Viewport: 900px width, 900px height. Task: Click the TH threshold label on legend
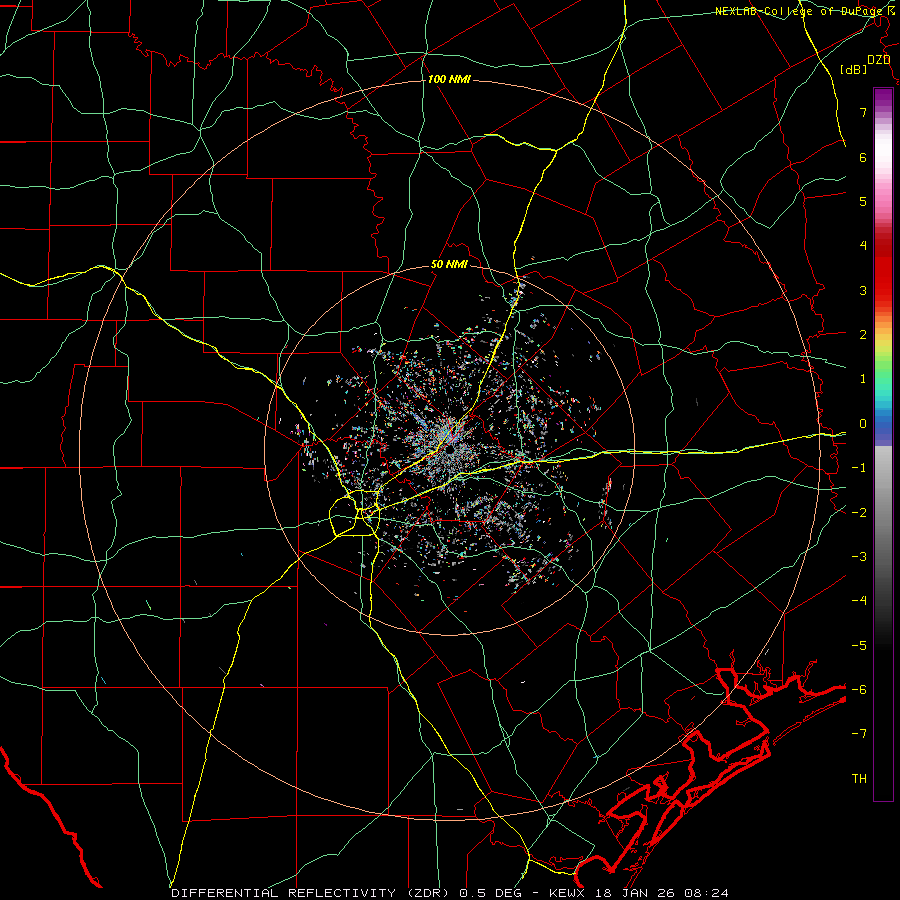coord(859,779)
